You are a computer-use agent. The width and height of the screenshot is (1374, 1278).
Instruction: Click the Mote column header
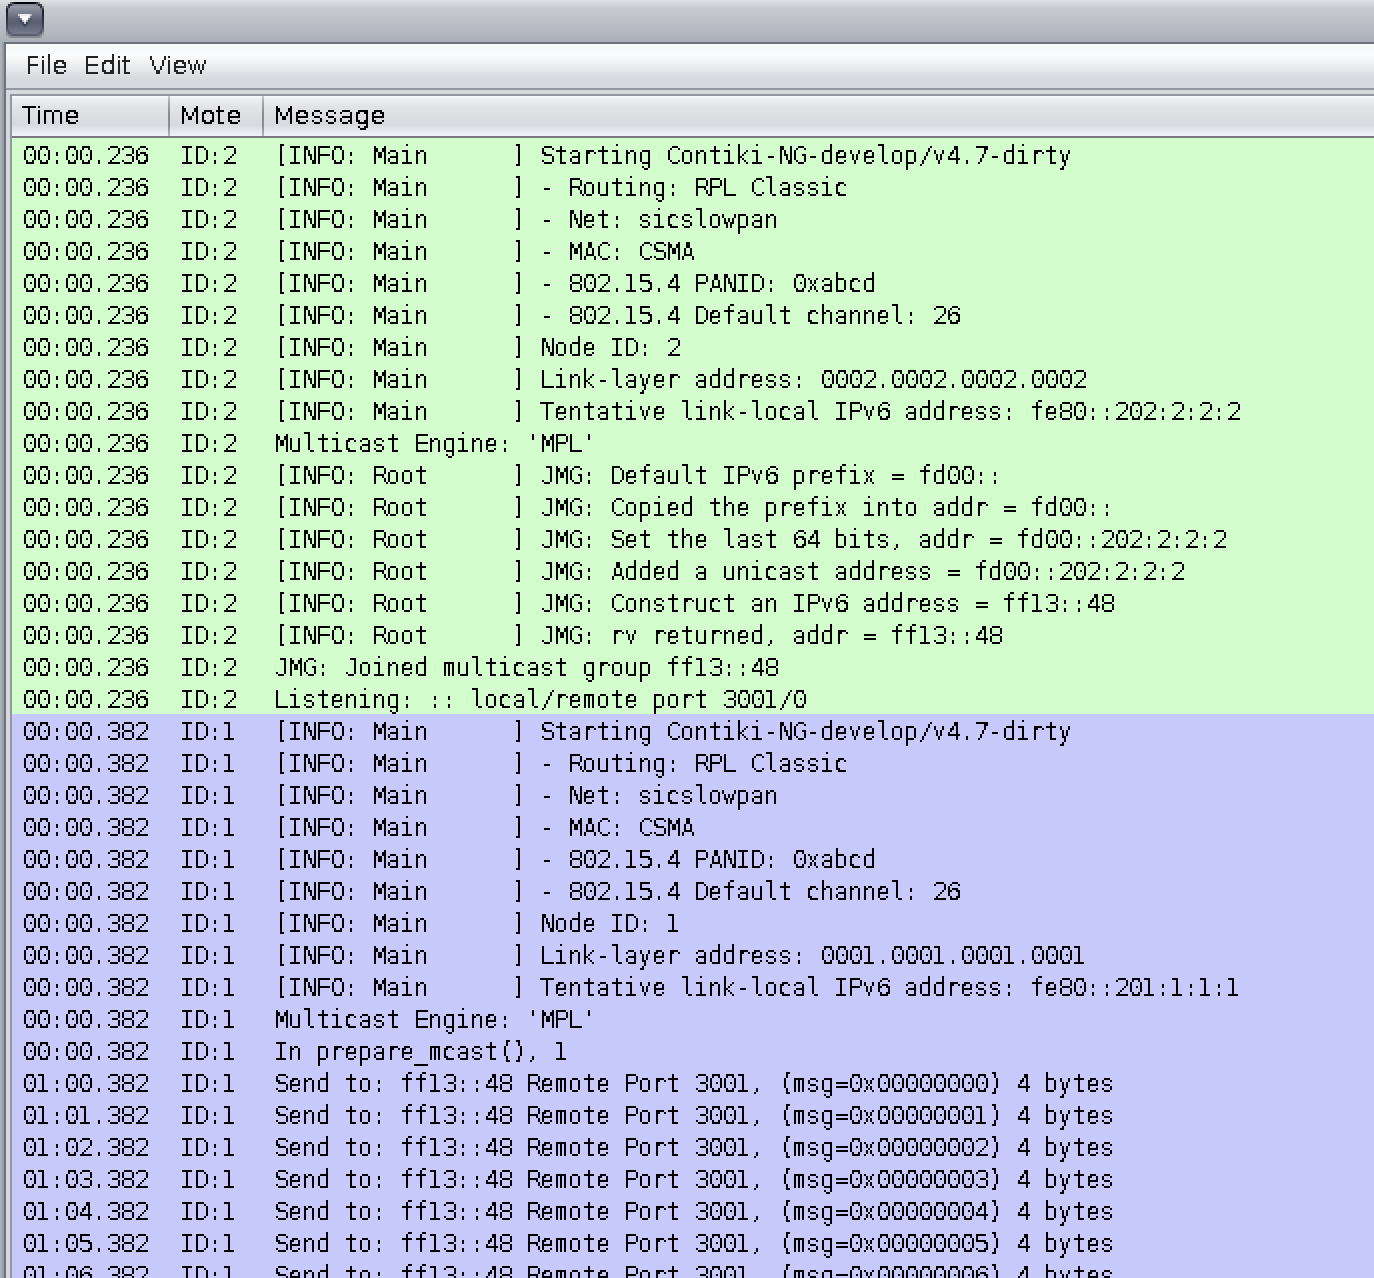tap(215, 115)
